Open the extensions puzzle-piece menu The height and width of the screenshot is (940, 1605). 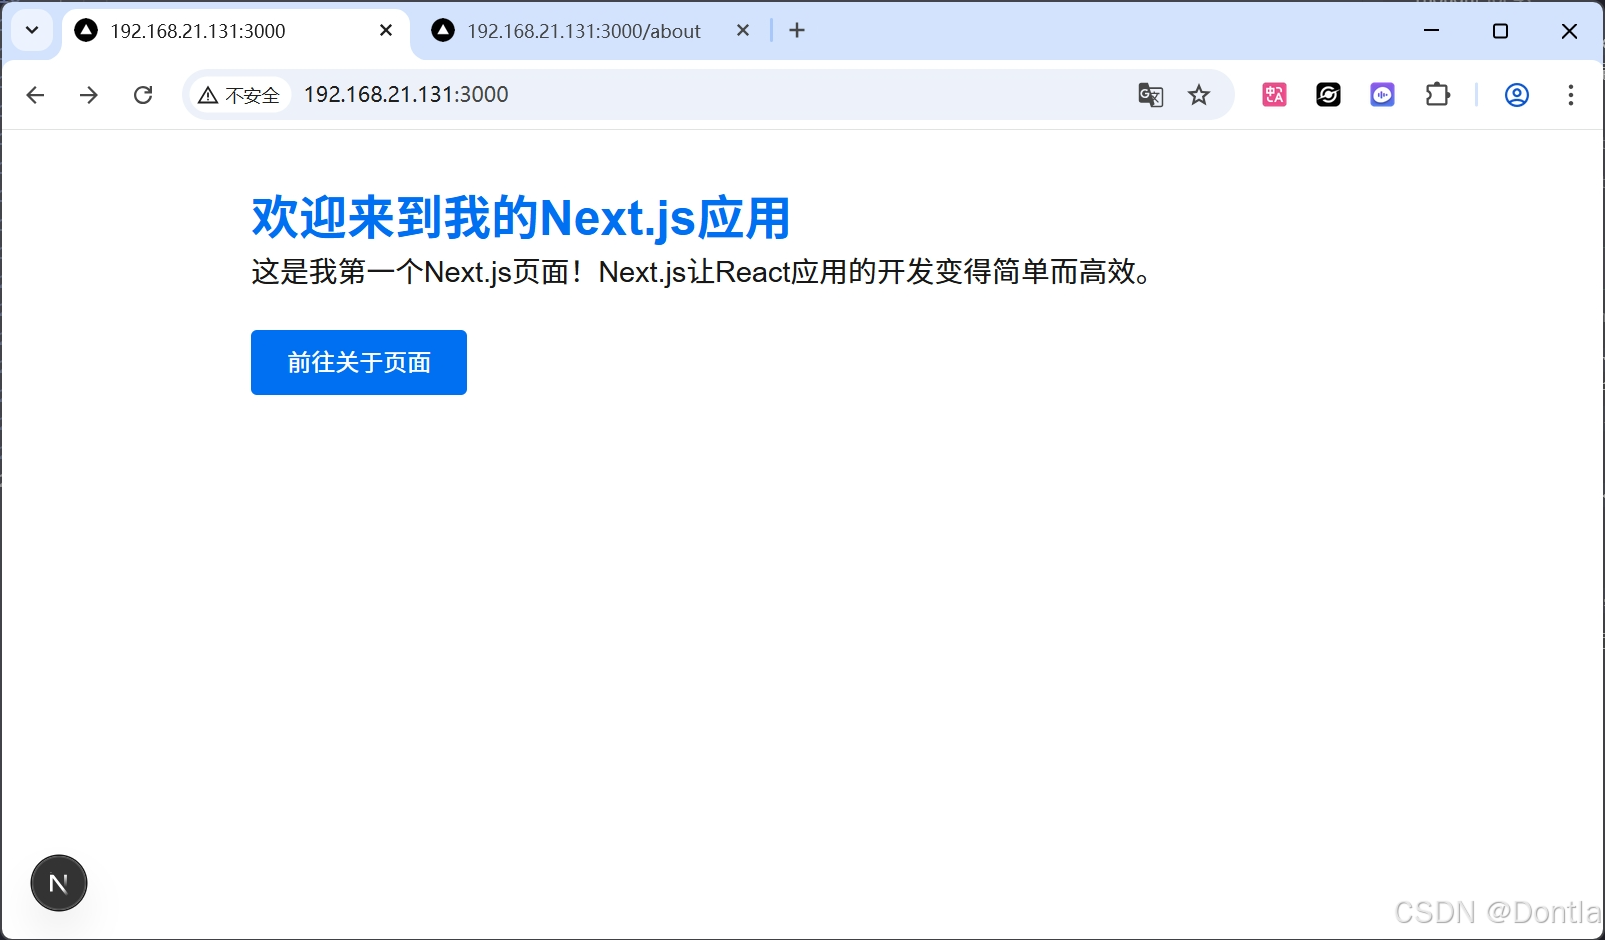click(1437, 94)
